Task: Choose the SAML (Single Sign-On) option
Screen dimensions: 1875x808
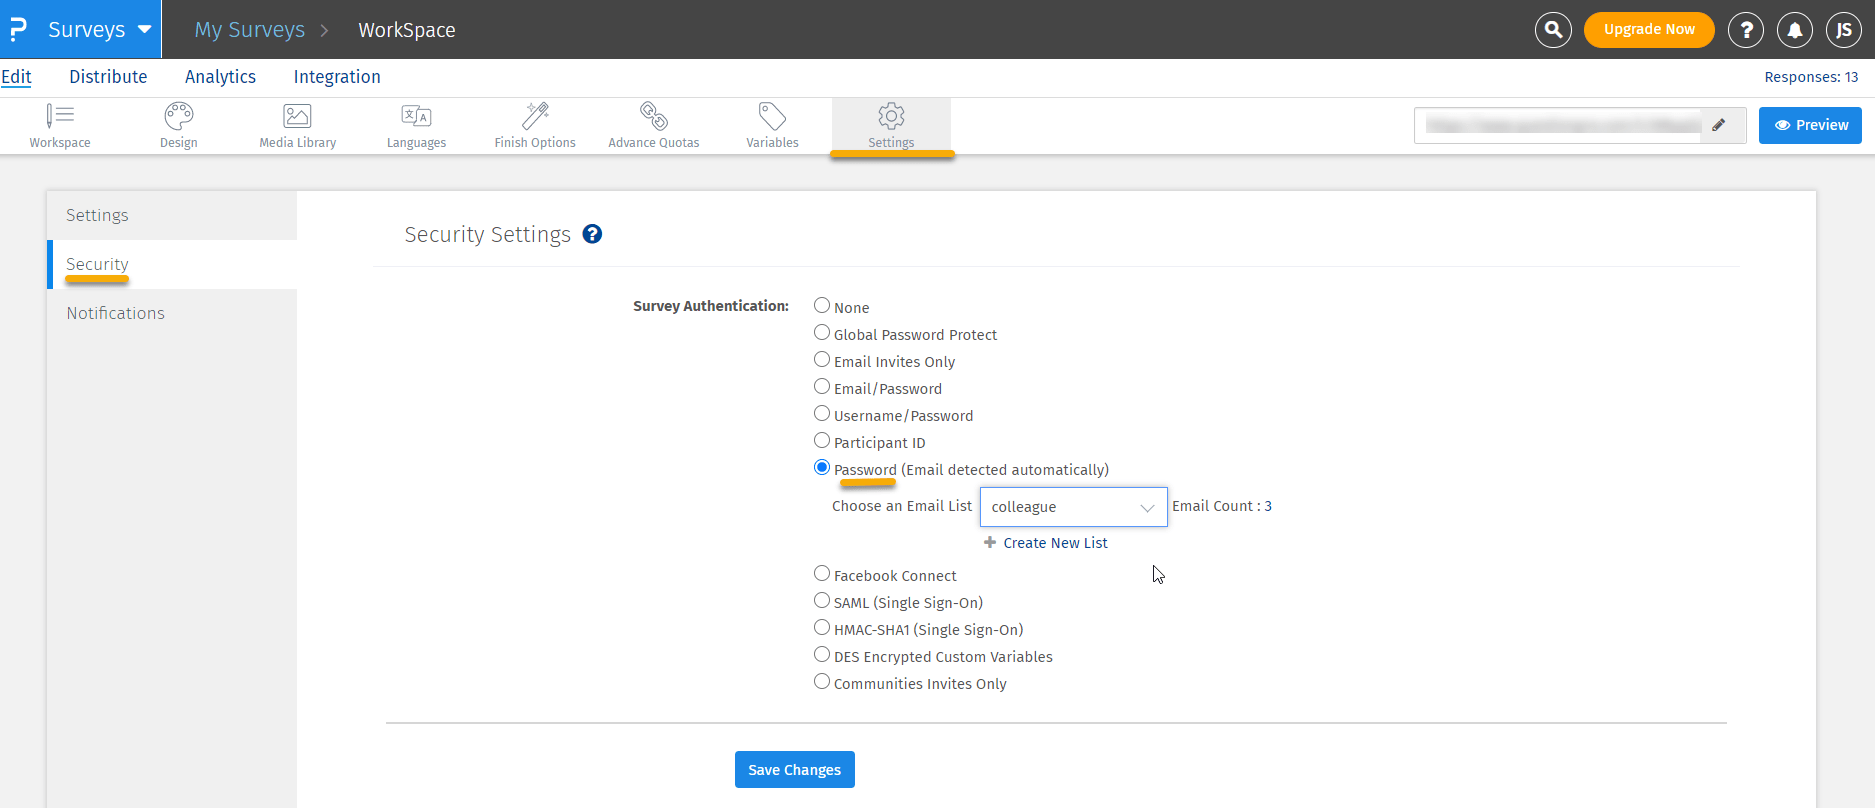Action: click(822, 601)
